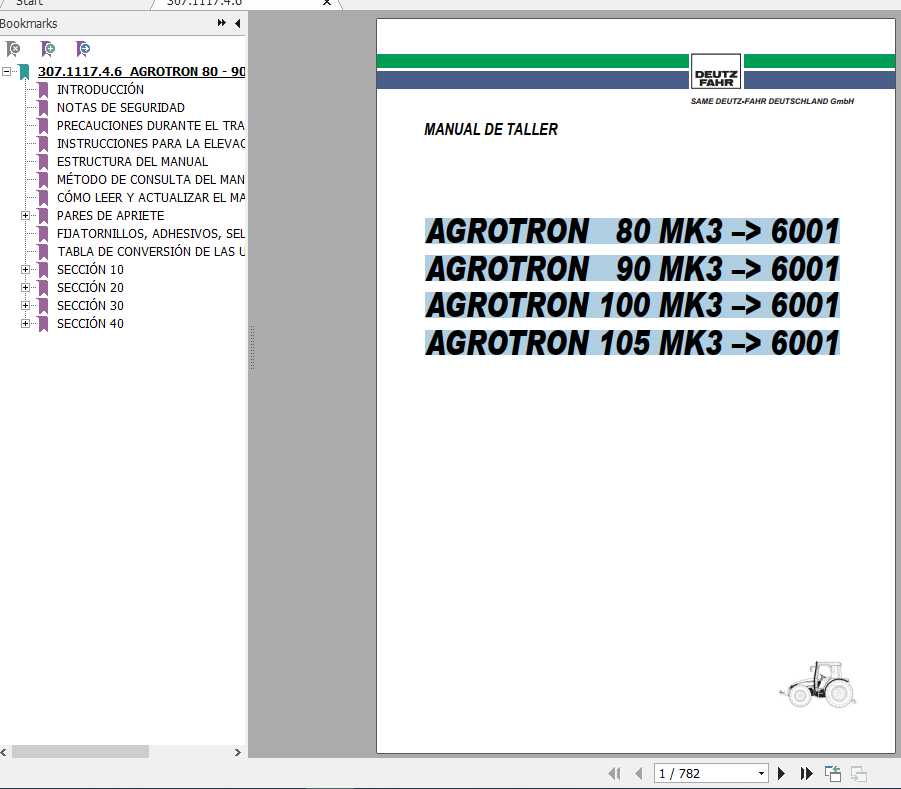
Task: Enter a page number in the field
Action: coord(690,773)
